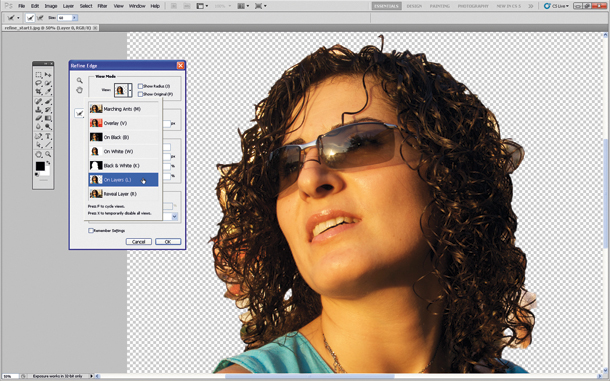Enable Show Radius checkbox
This screenshot has width=610, height=381.
pyautogui.click(x=140, y=86)
